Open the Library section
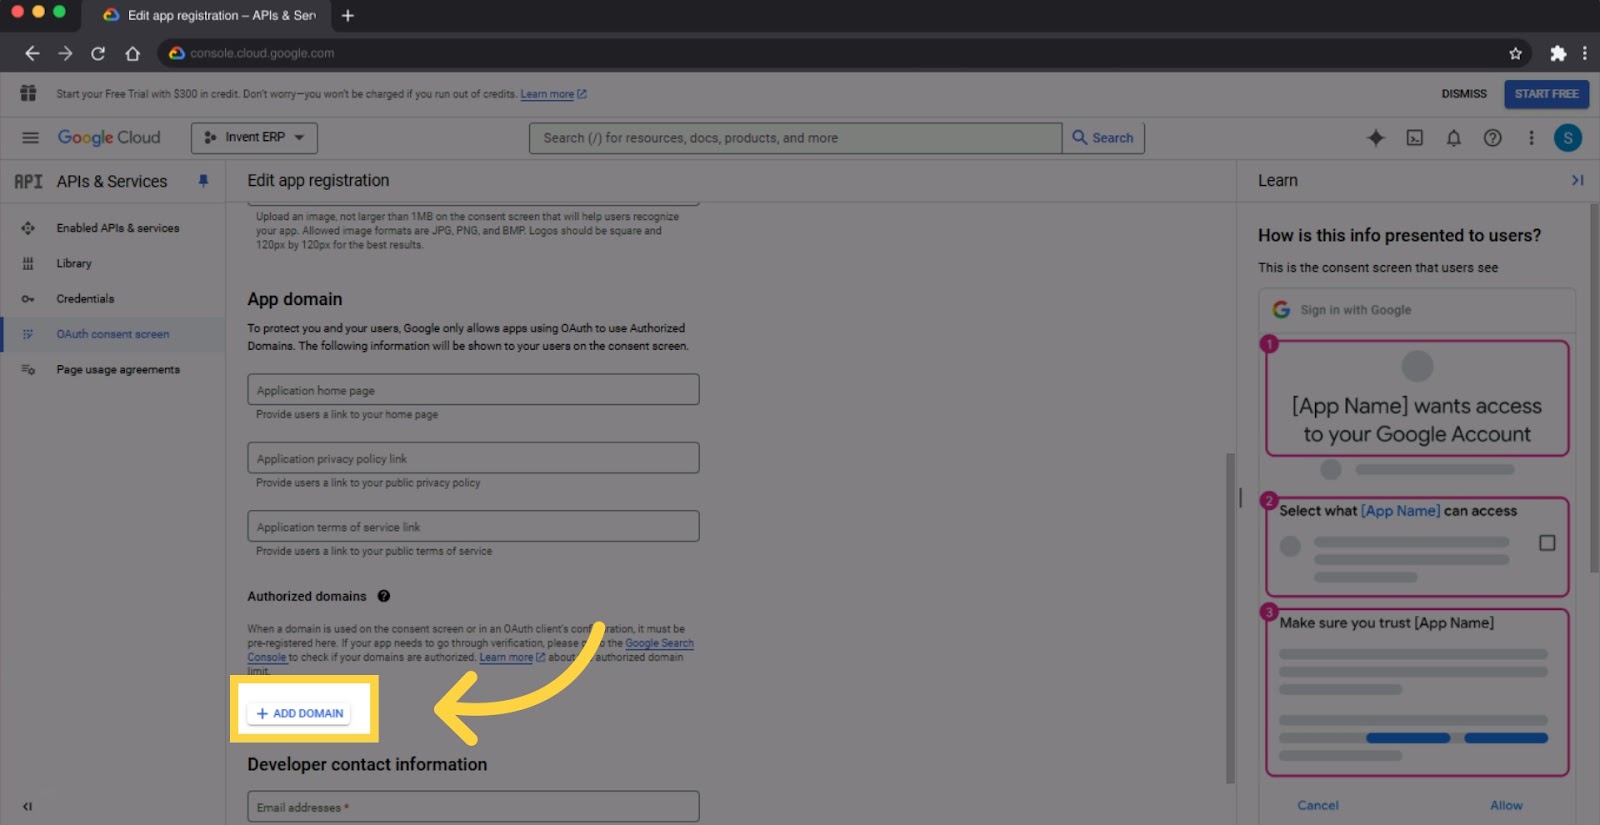This screenshot has height=825, width=1600. [x=74, y=263]
